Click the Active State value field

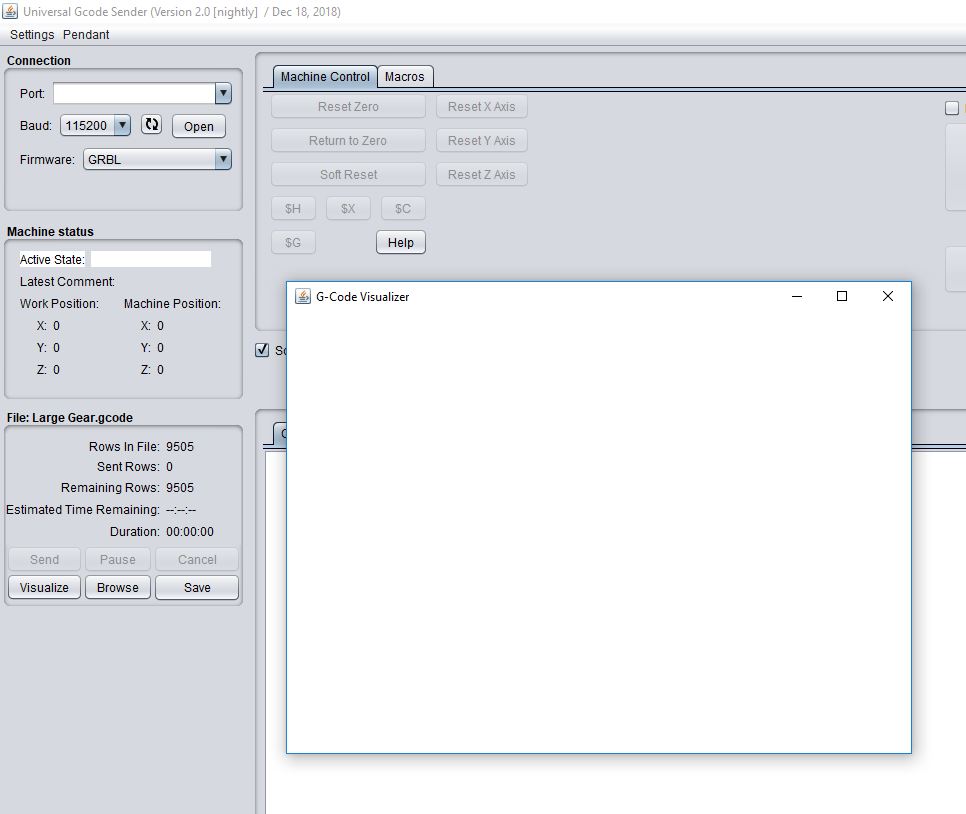pyautogui.click(x=151, y=259)
